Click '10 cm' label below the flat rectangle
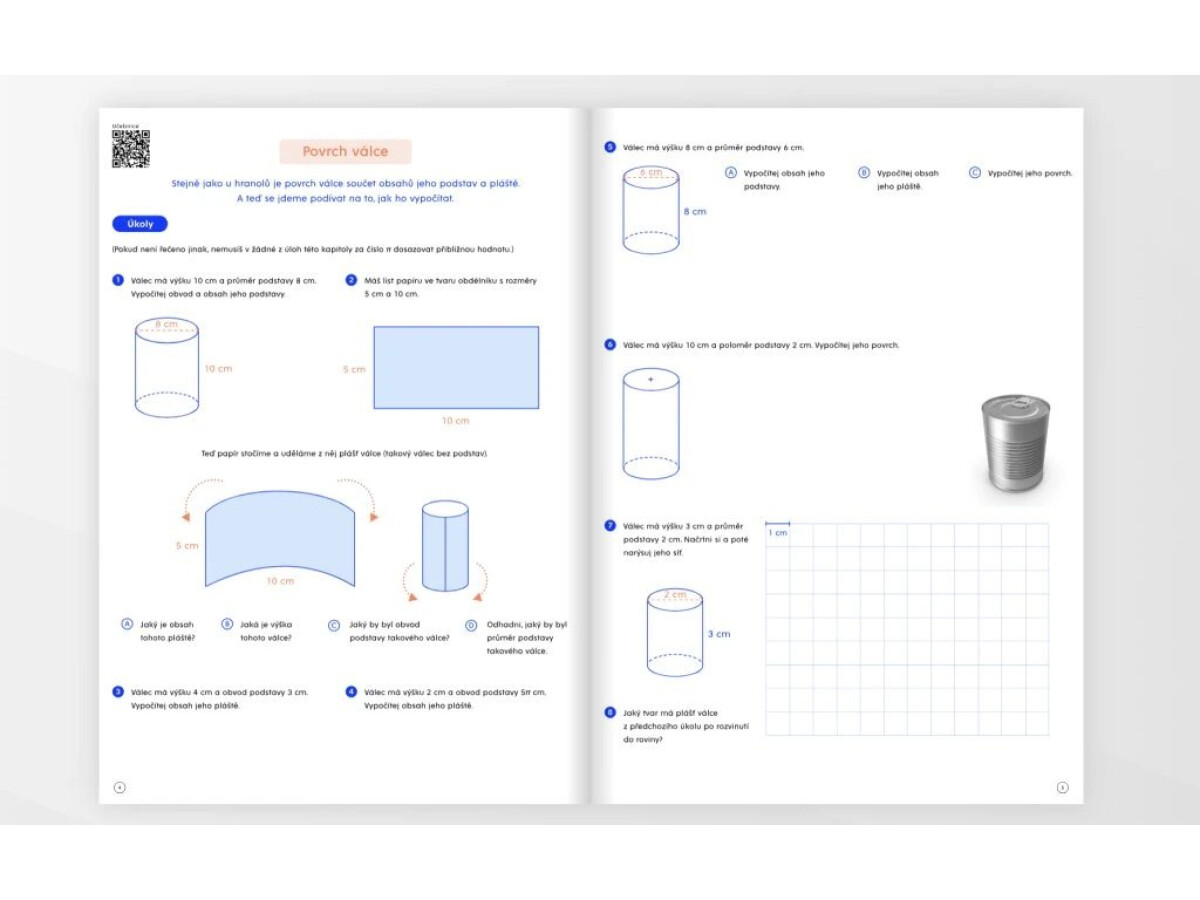 [x=455, y=421]
